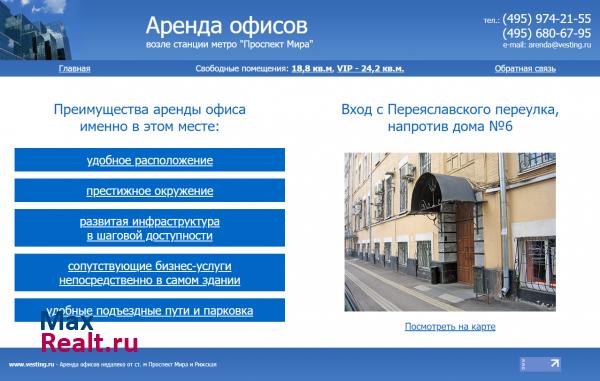
Task: Click the phone number (495) 974-21-55
Action: tap(547, 18)
